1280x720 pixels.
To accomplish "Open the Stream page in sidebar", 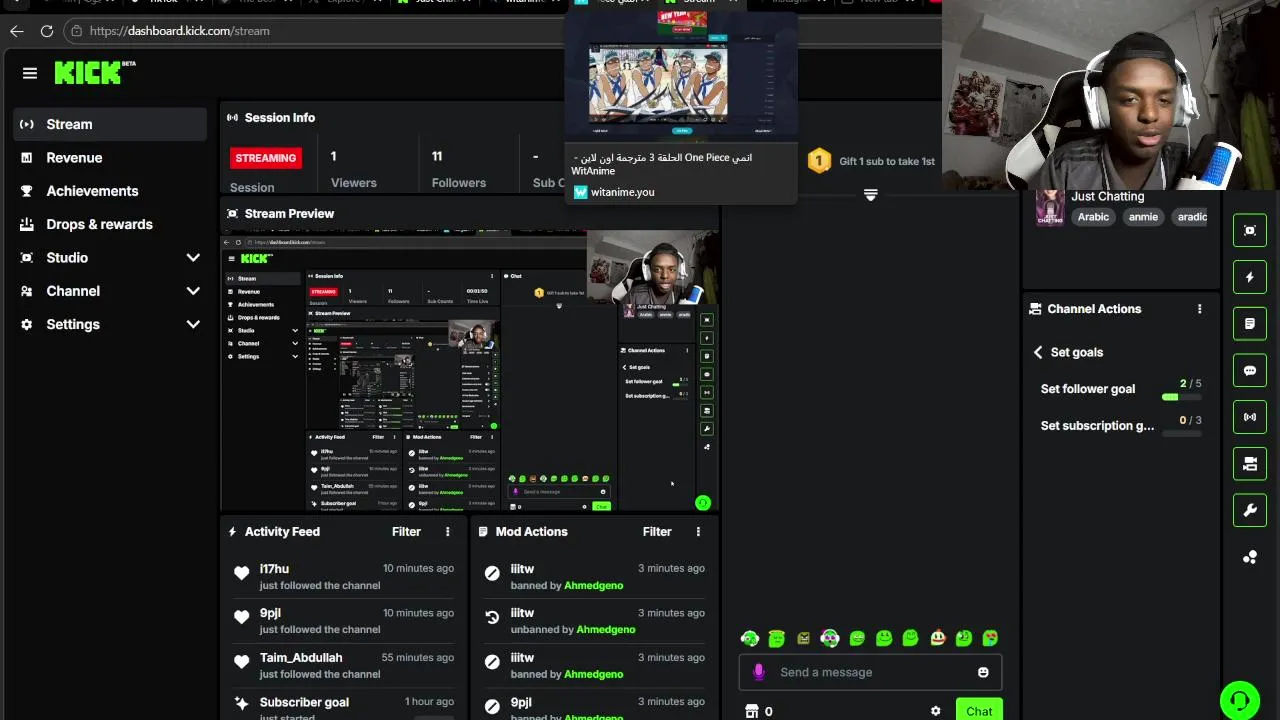I will (x=110, y=124).
